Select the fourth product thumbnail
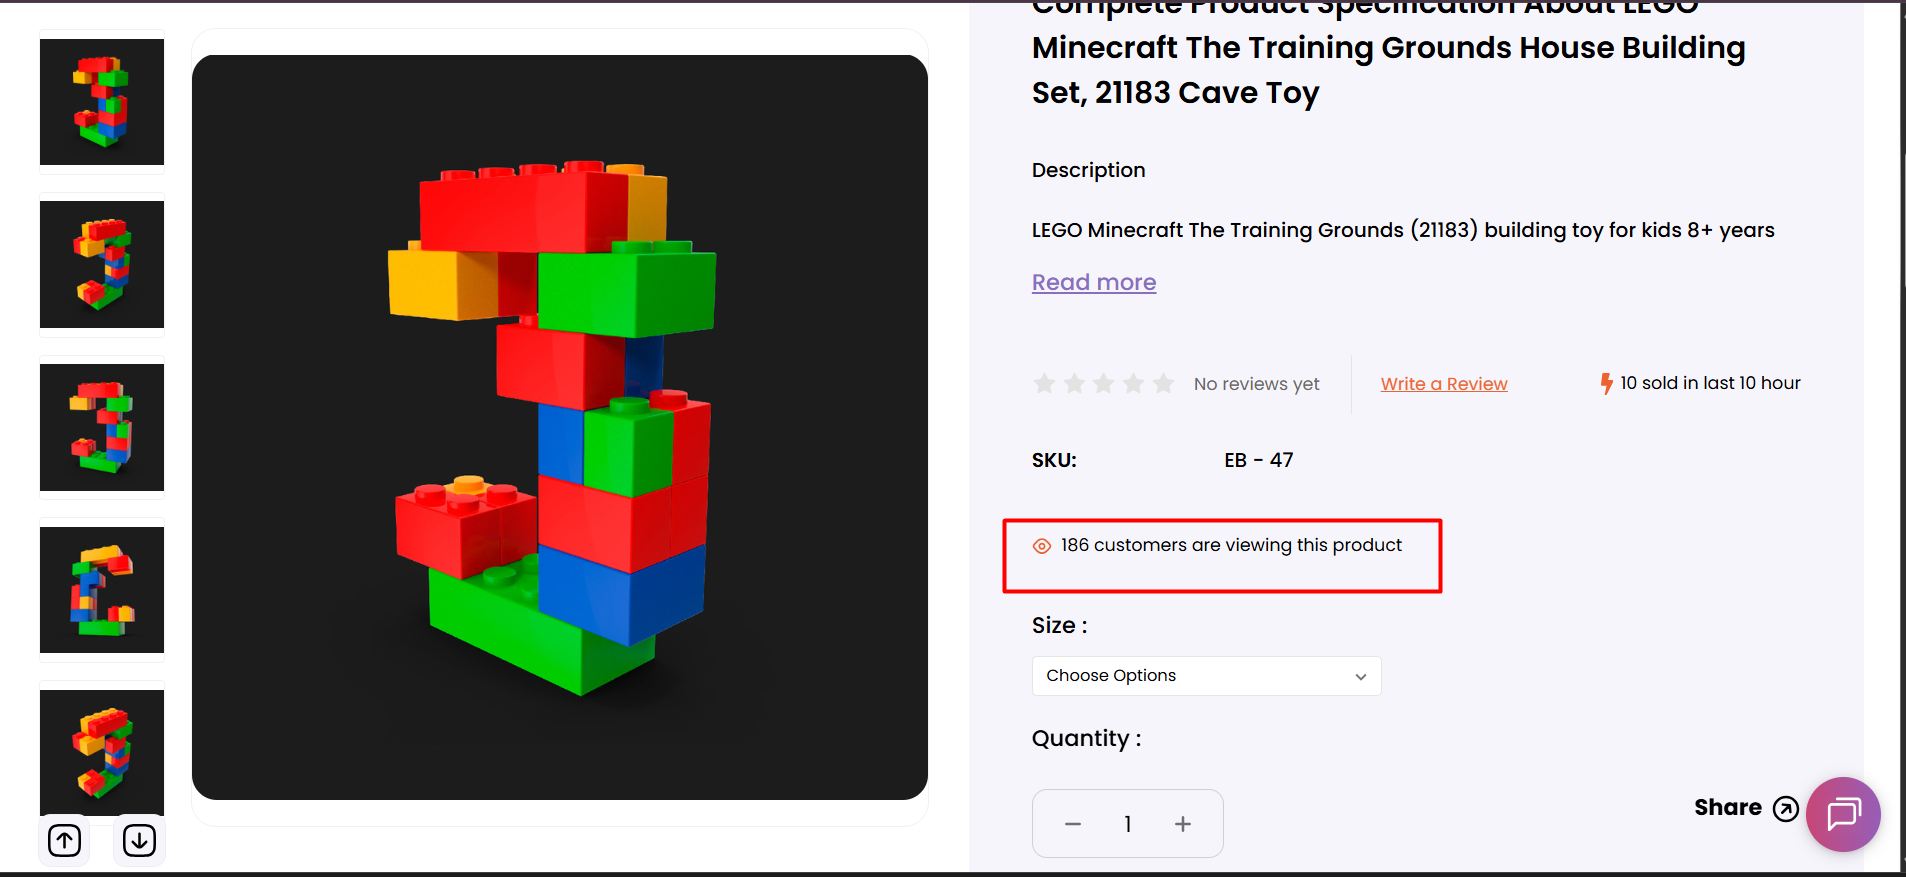The image size is (1906, 877). [102, 590]
